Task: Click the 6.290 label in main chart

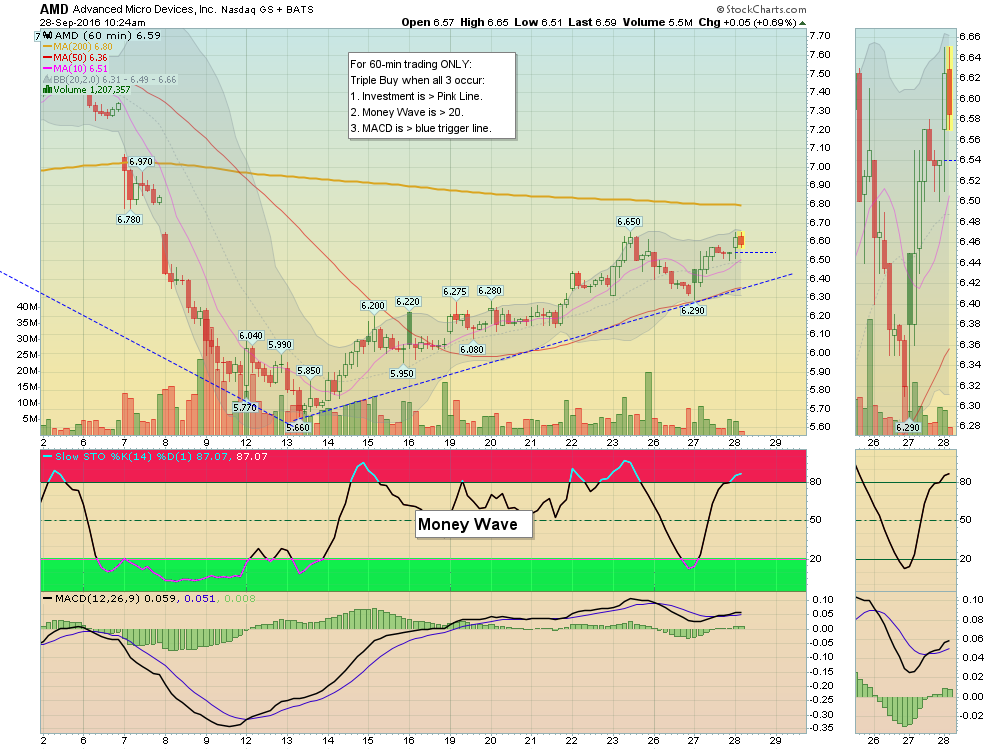Action: [693, 311]
